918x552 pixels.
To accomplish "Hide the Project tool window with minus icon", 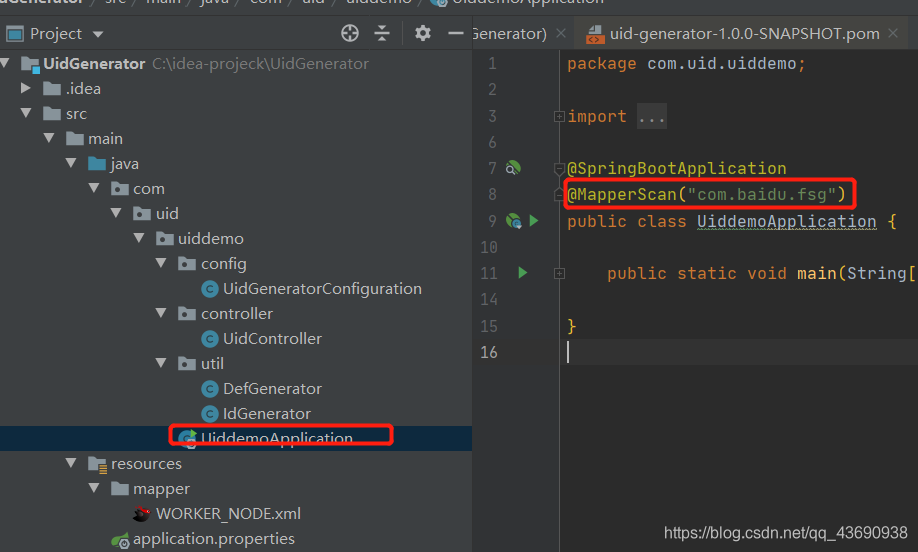I will tap(455, 33).
